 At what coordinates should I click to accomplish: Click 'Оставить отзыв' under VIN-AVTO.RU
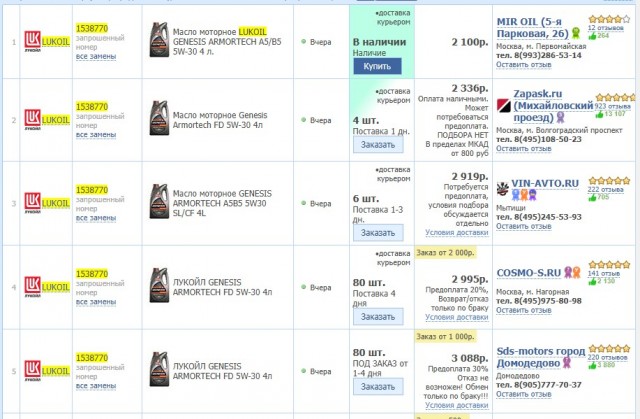pyautogui.click(x=524, y=226)
